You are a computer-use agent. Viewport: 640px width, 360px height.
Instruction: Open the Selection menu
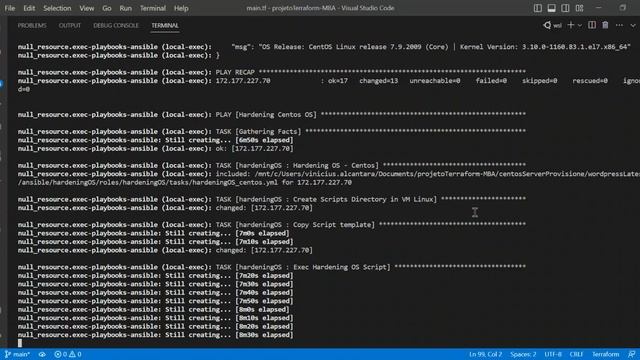(x=57, y=8)
